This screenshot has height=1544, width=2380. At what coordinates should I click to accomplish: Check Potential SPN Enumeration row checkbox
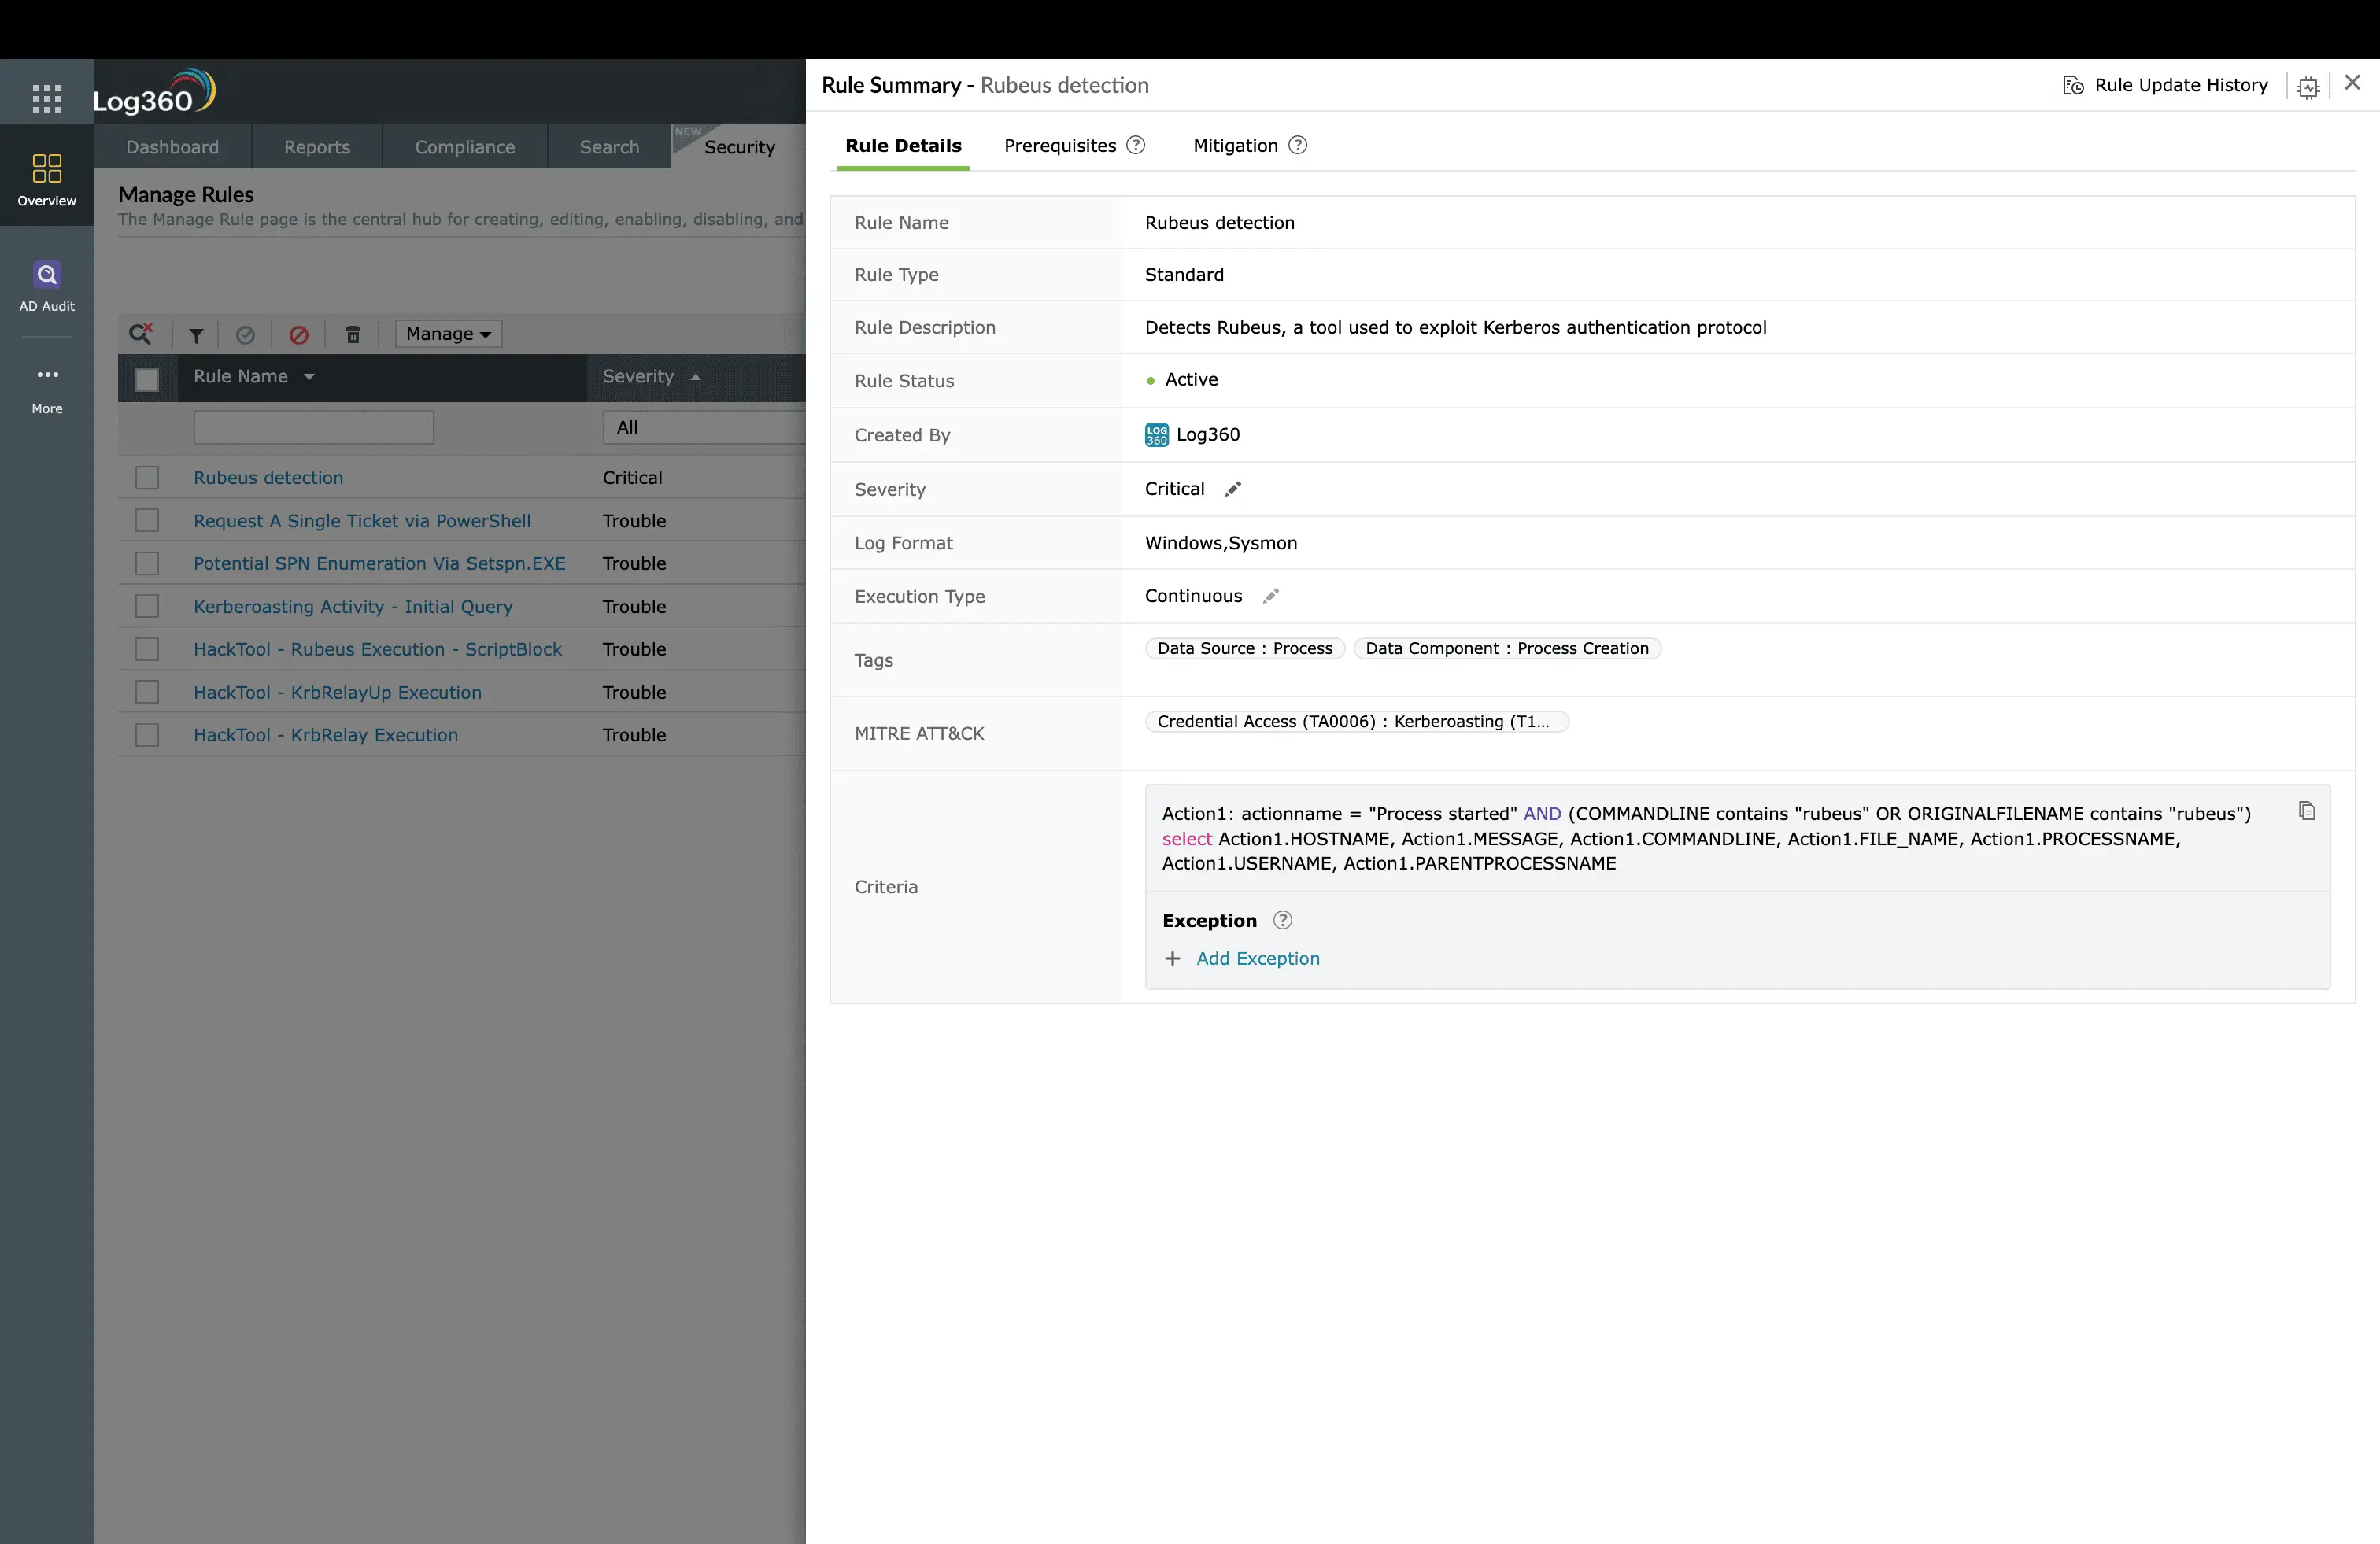(147, 564)
